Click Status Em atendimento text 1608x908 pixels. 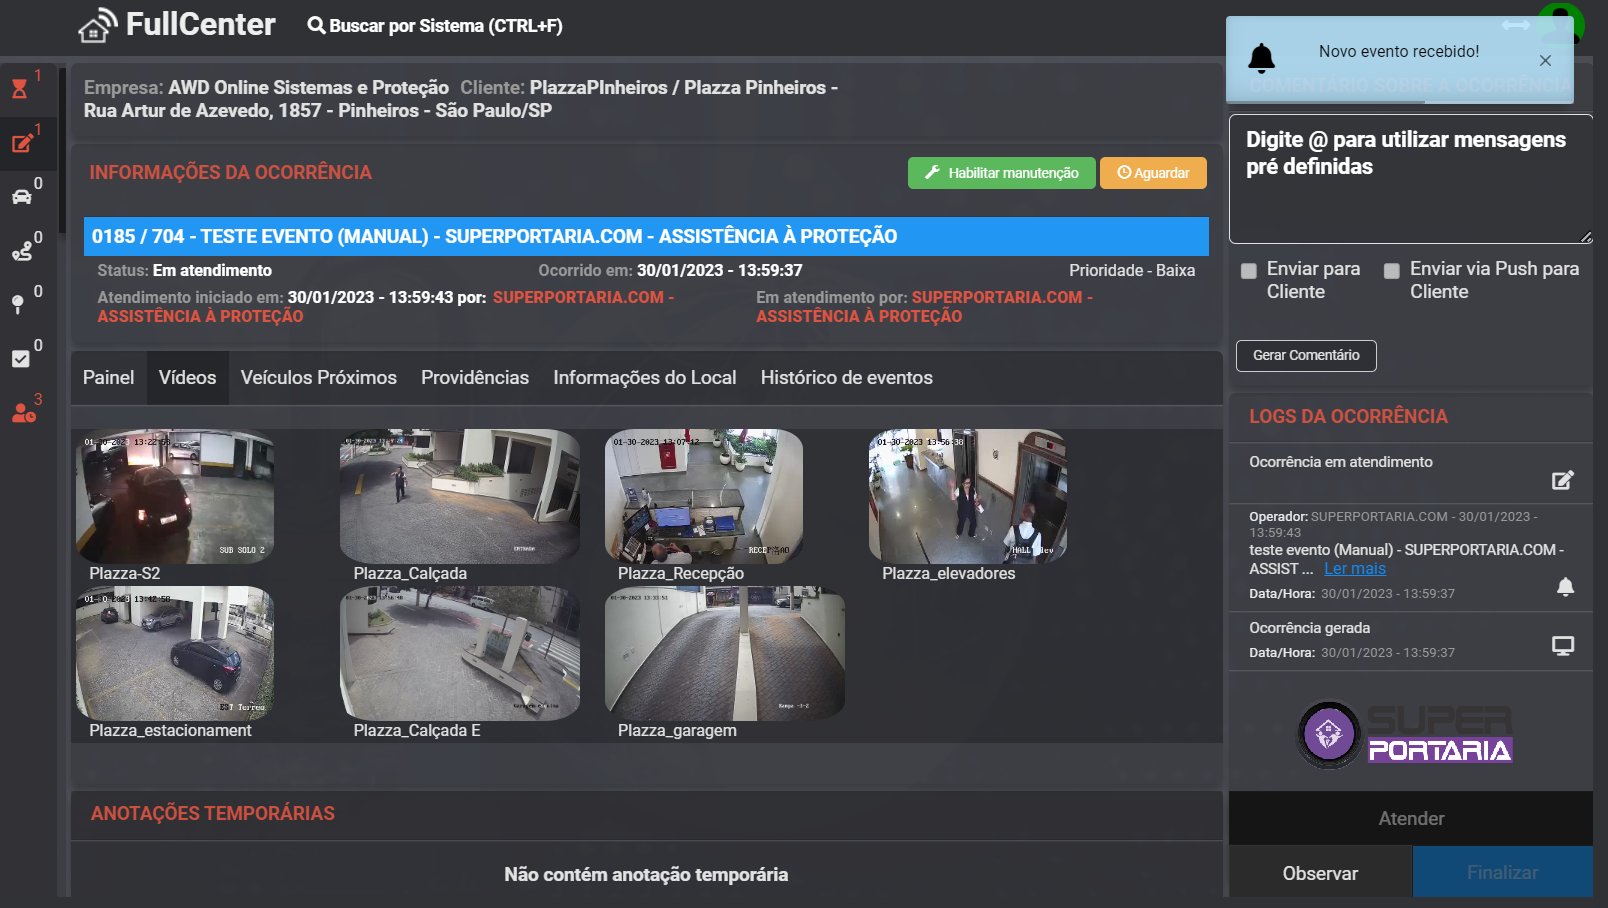click(185, 271)
